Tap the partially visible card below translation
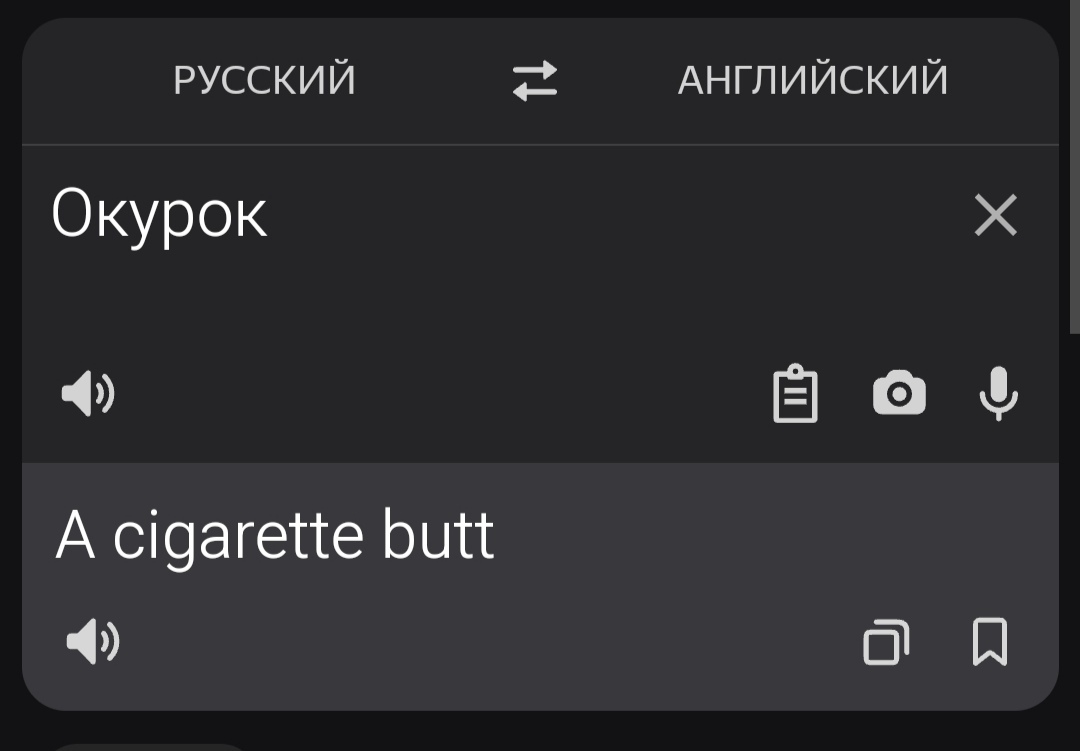 (x=148, y=747)
